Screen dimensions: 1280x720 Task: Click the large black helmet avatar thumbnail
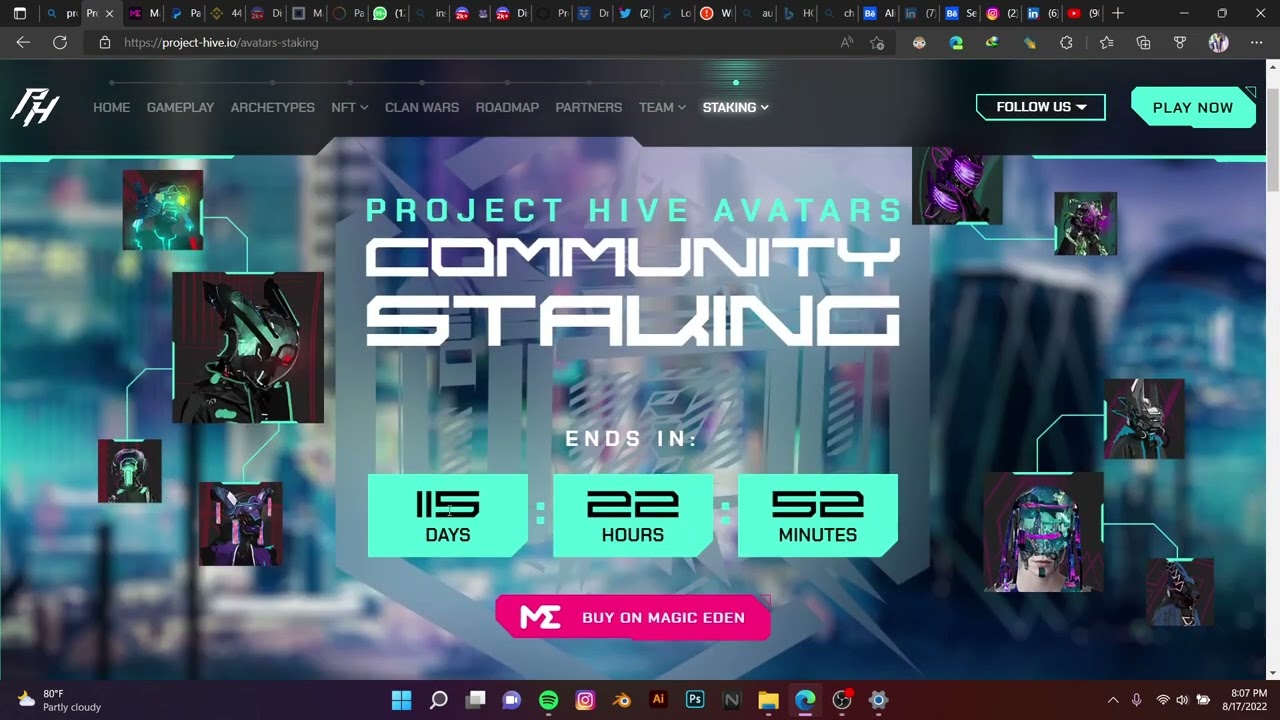pyautogui.click(x=248, y=347)
